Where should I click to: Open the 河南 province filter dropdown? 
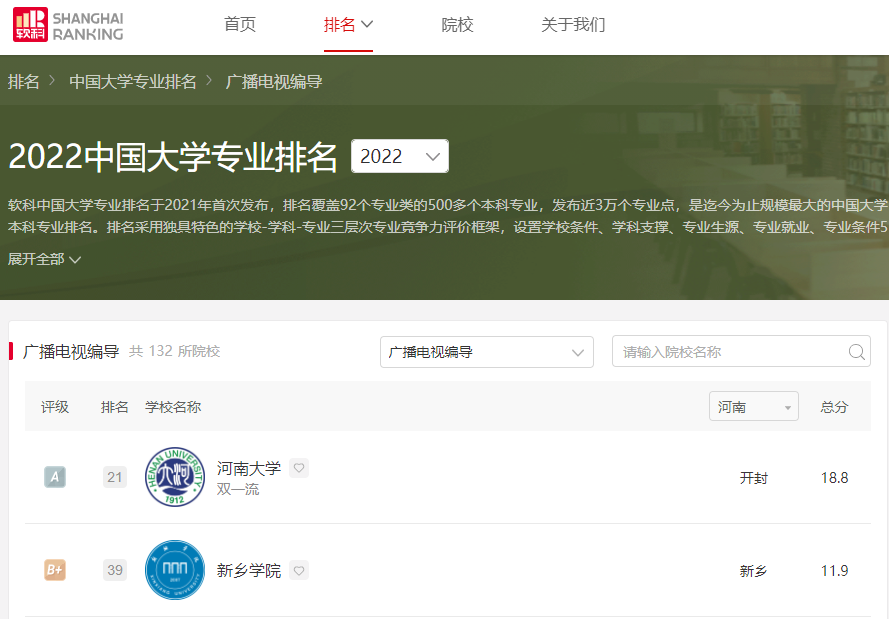click(x=753, y=406)
